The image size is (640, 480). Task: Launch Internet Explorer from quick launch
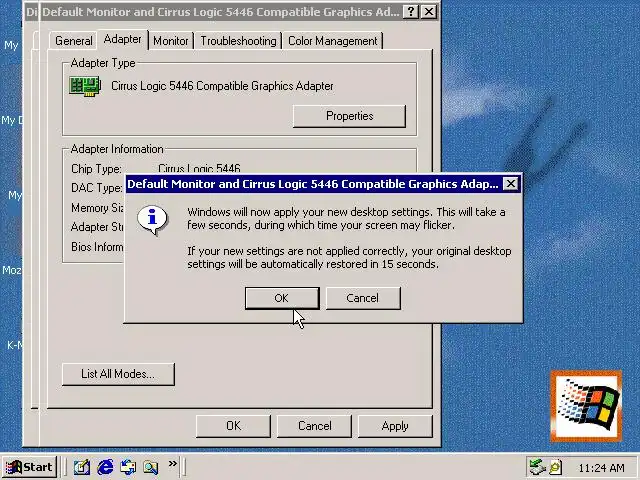pos(105,467)
